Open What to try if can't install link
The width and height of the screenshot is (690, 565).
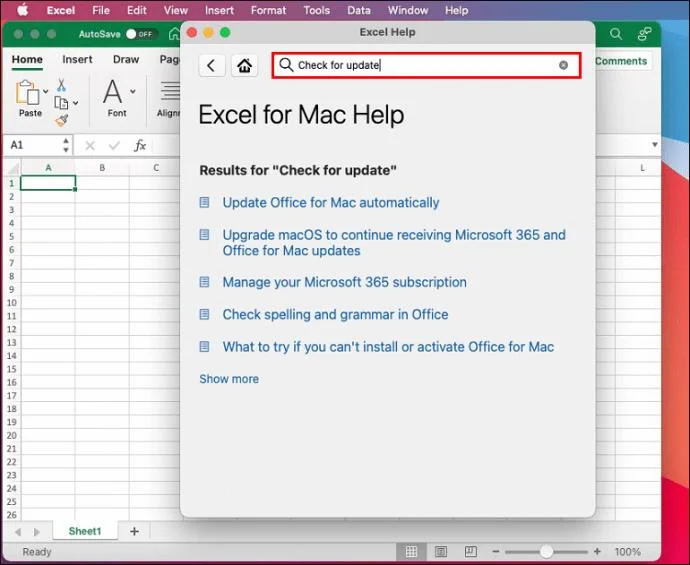coord(388,347)
